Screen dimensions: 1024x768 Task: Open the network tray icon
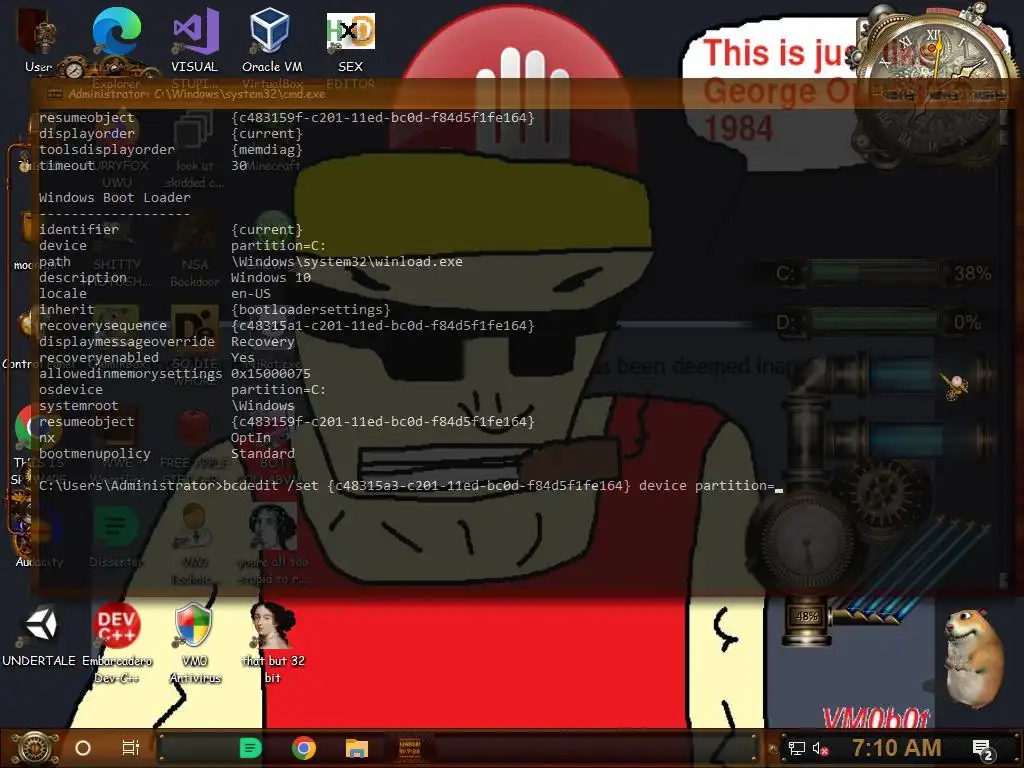coord(797,748)
